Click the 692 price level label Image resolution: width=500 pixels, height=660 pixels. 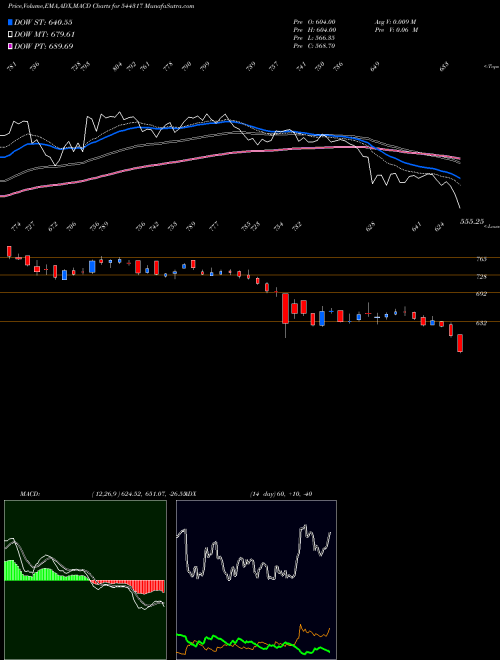pyautogui.click(x=481, y=294)
